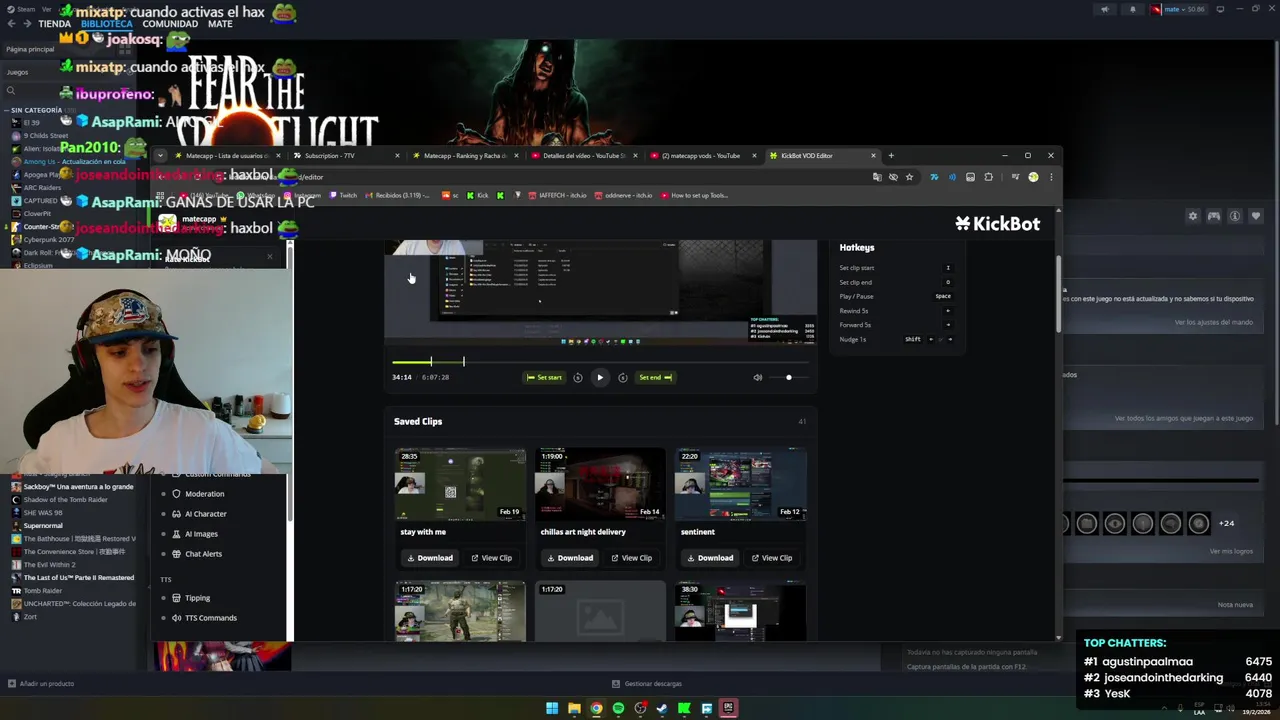
Task: Download 'chillas art night delivery' clip
Action: click(570, 558)
